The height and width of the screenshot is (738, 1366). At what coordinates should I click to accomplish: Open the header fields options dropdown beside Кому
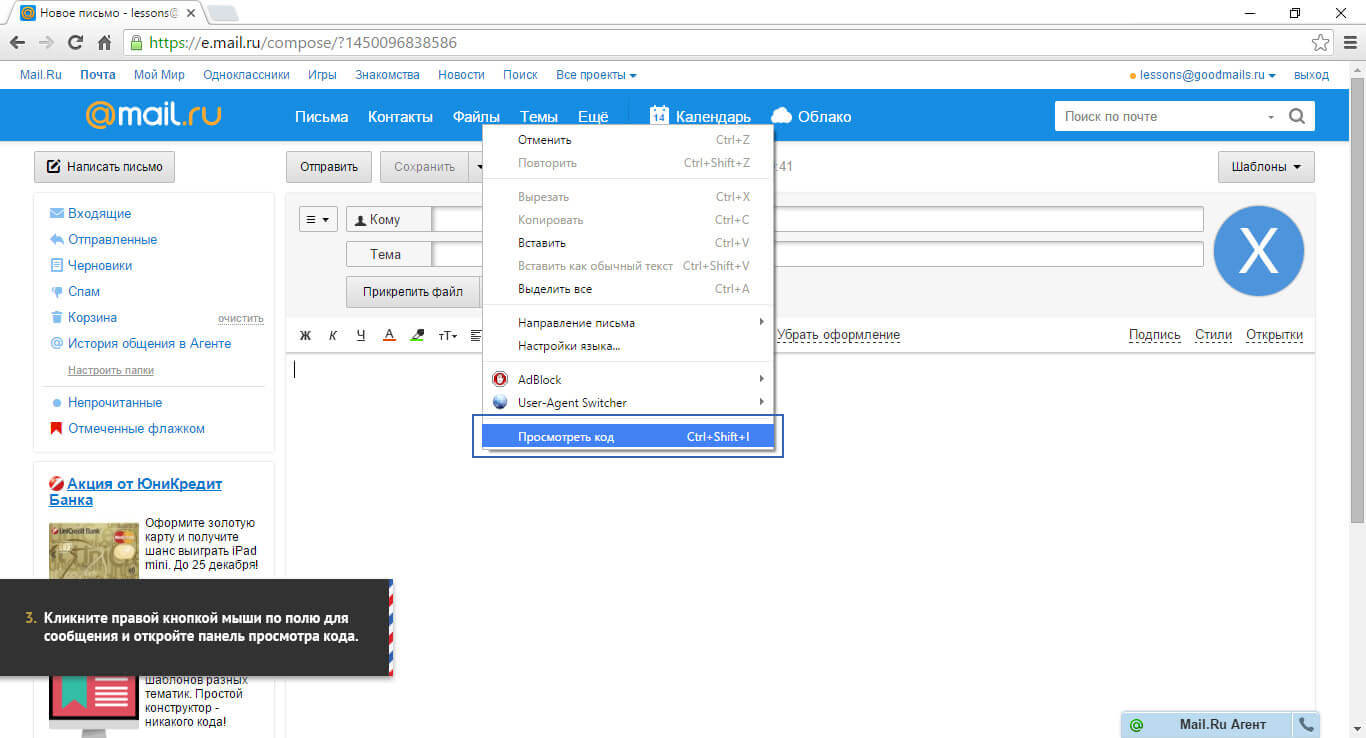(x=319, y=219)
